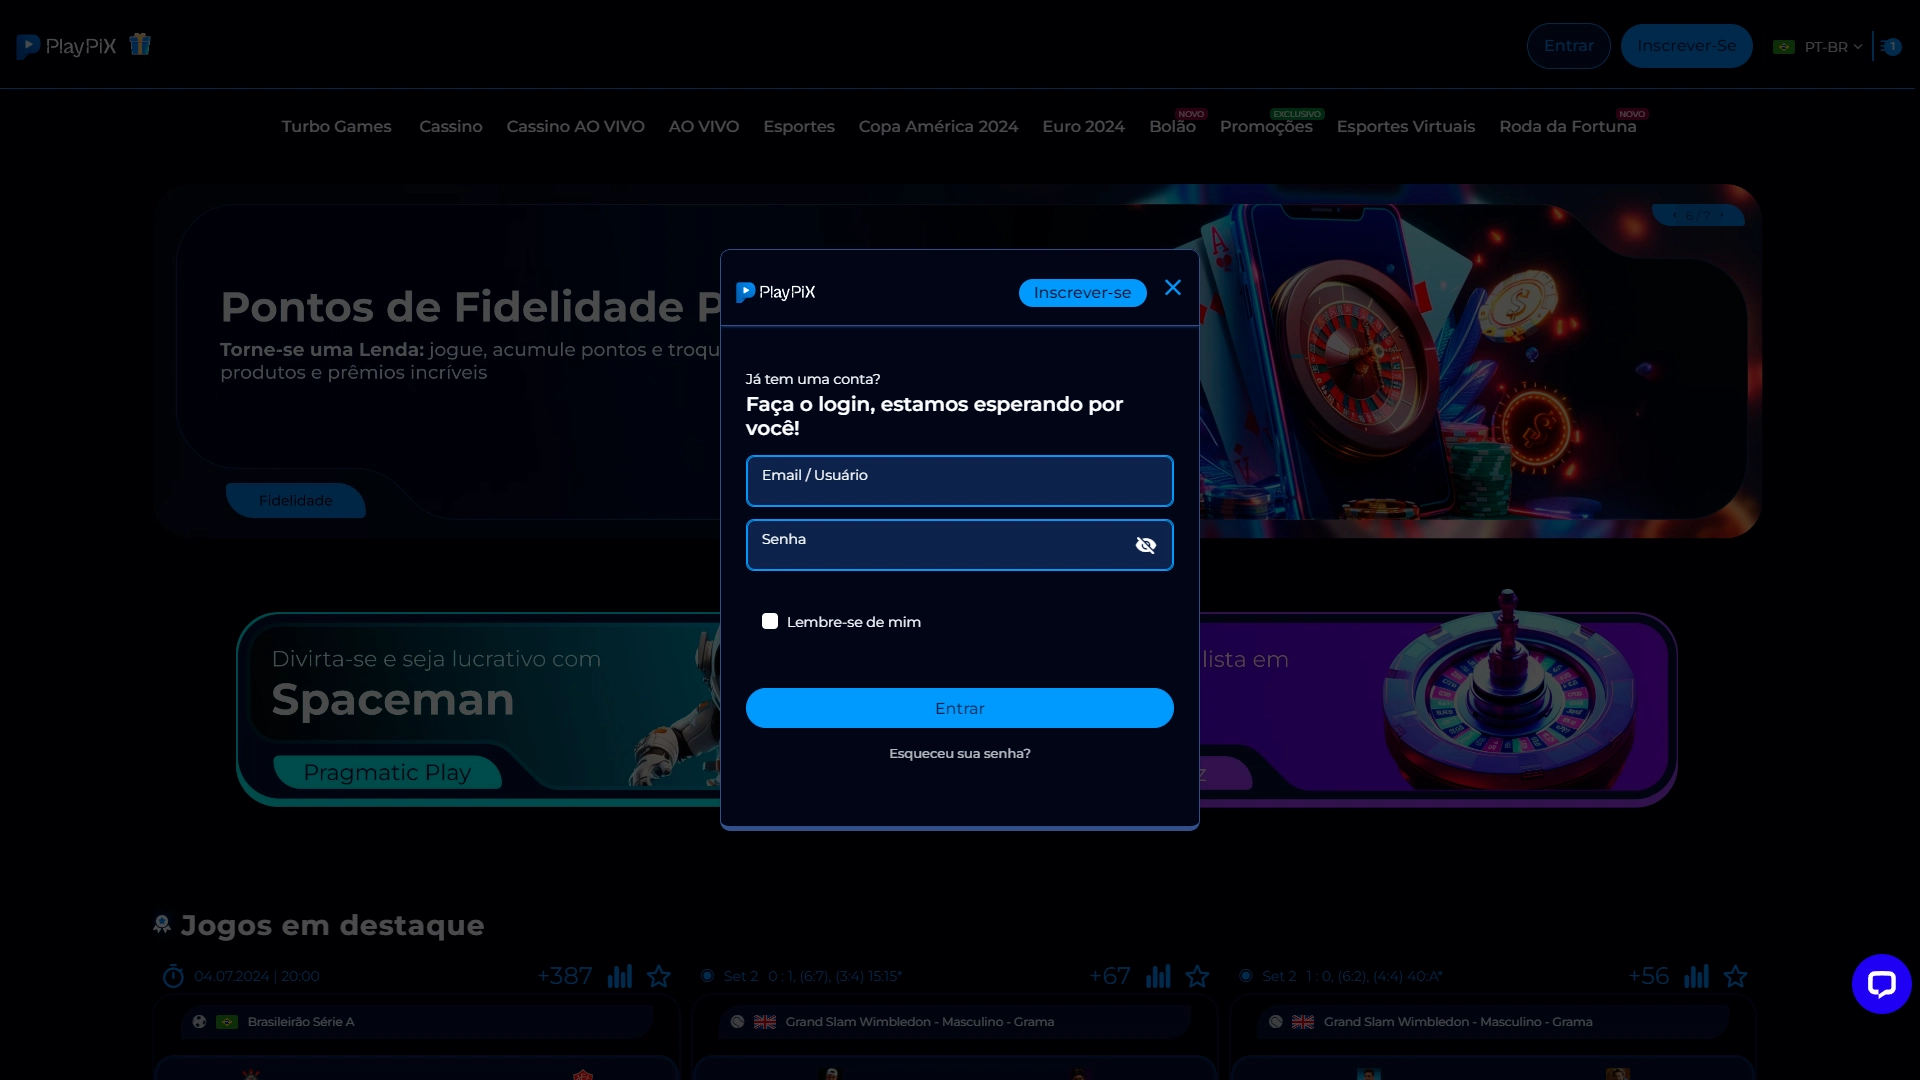
Task: Open Copa América 2024 section
Action: pyautogui.click(x=938, y=126)
